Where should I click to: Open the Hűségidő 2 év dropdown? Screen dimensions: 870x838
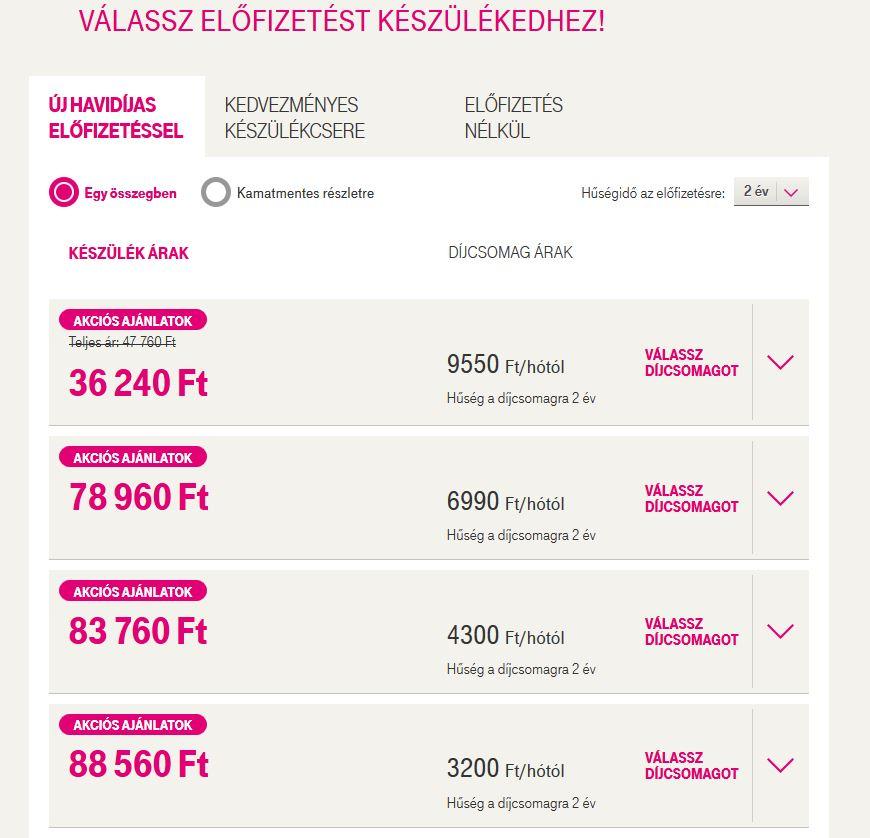click(771, 191)
